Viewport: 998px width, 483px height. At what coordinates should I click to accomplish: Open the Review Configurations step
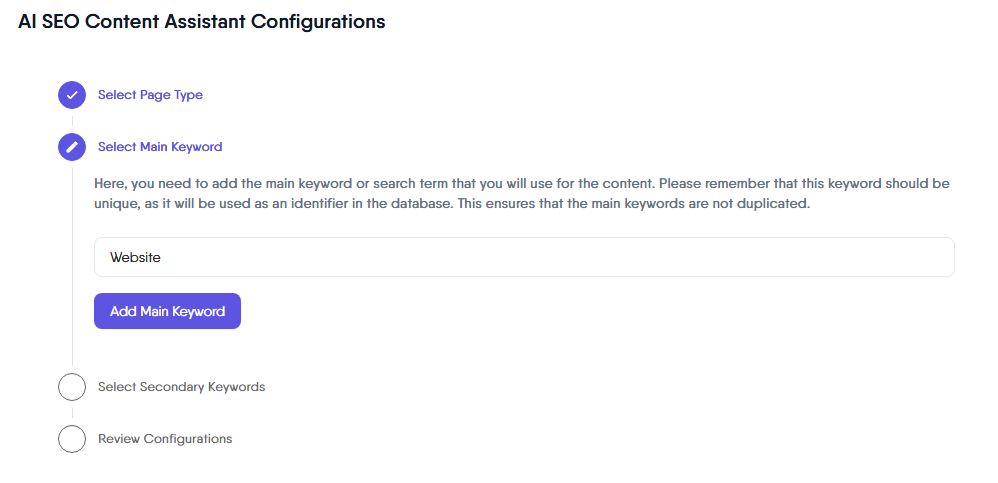(165, 439)
